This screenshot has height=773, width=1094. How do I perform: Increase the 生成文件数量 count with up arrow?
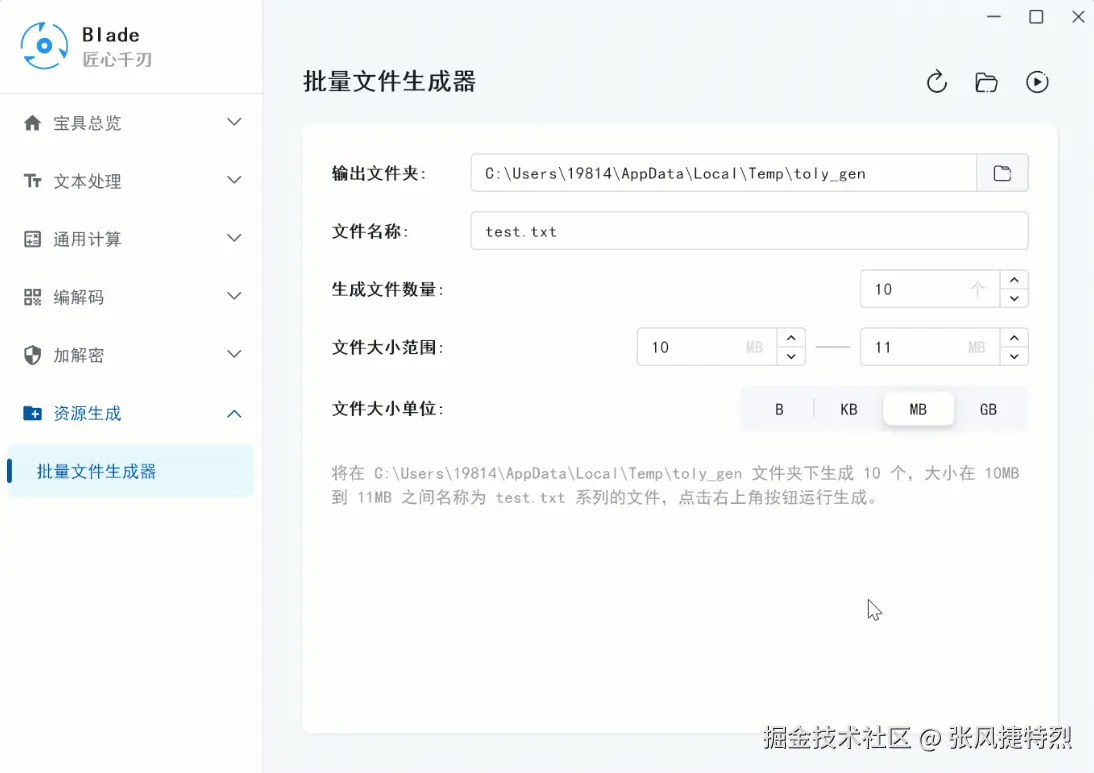tap(1014, 280)
